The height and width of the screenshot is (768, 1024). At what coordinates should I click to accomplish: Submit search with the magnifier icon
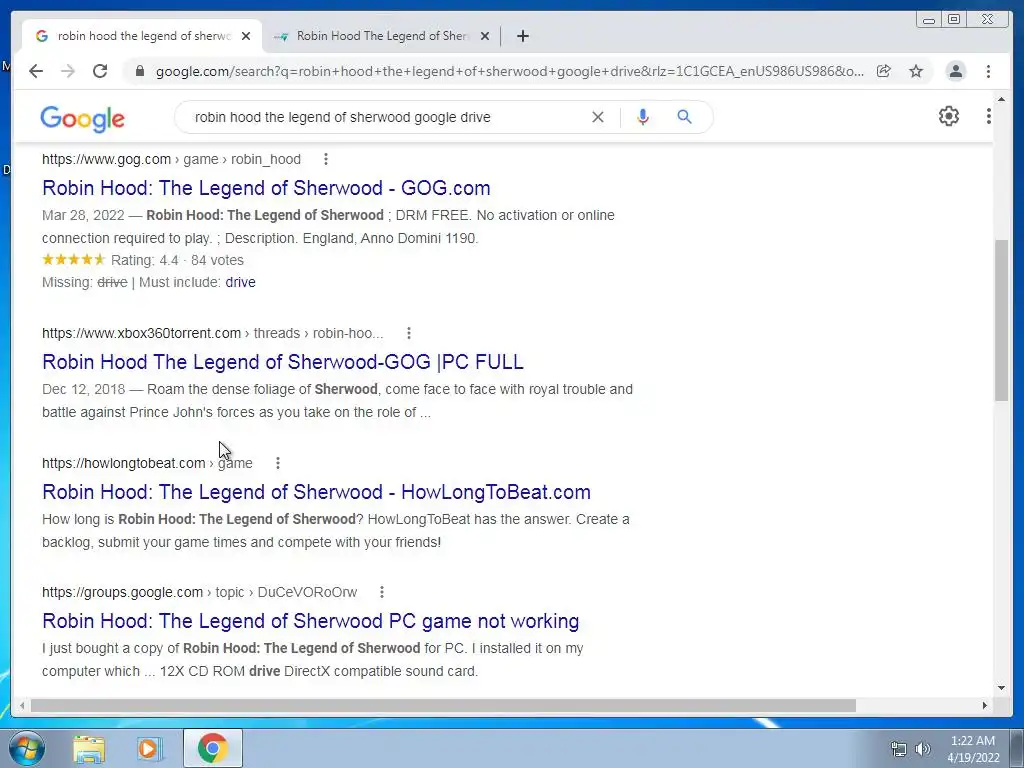(684, 117)
